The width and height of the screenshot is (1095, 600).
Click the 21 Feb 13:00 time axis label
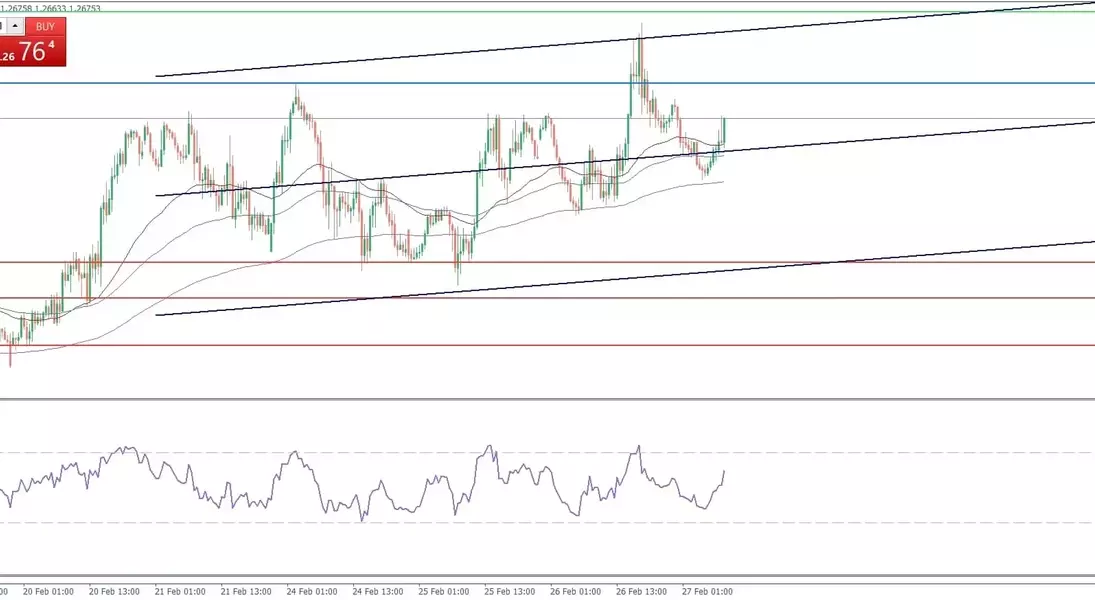pos(247,591)
